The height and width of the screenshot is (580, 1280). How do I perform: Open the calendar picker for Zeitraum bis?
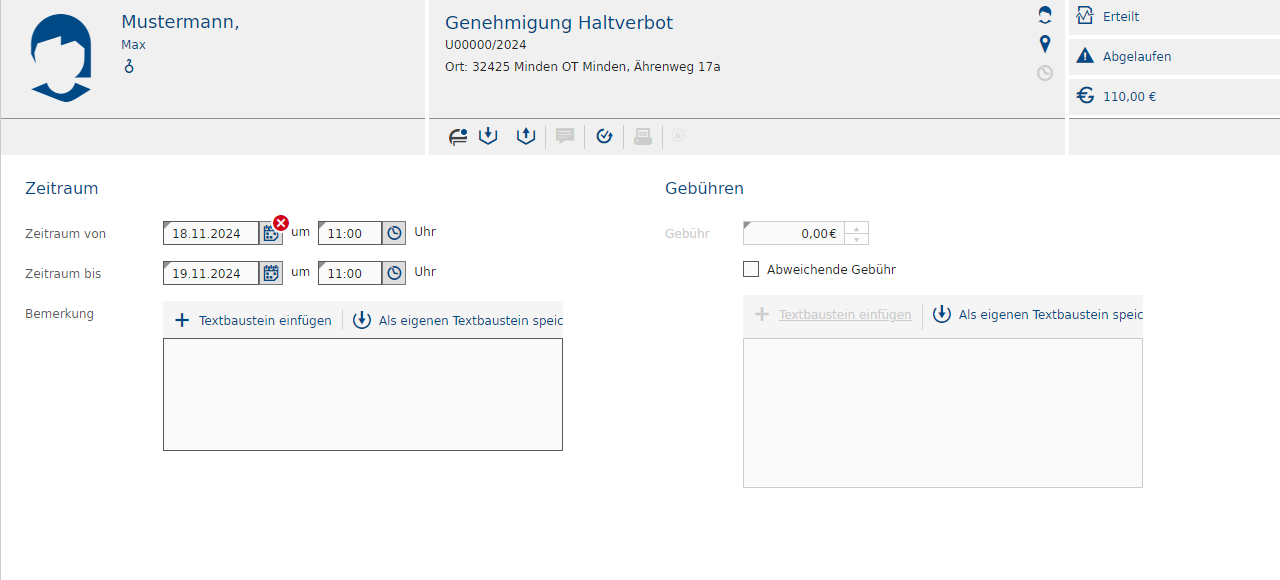(x=270, y=273)
